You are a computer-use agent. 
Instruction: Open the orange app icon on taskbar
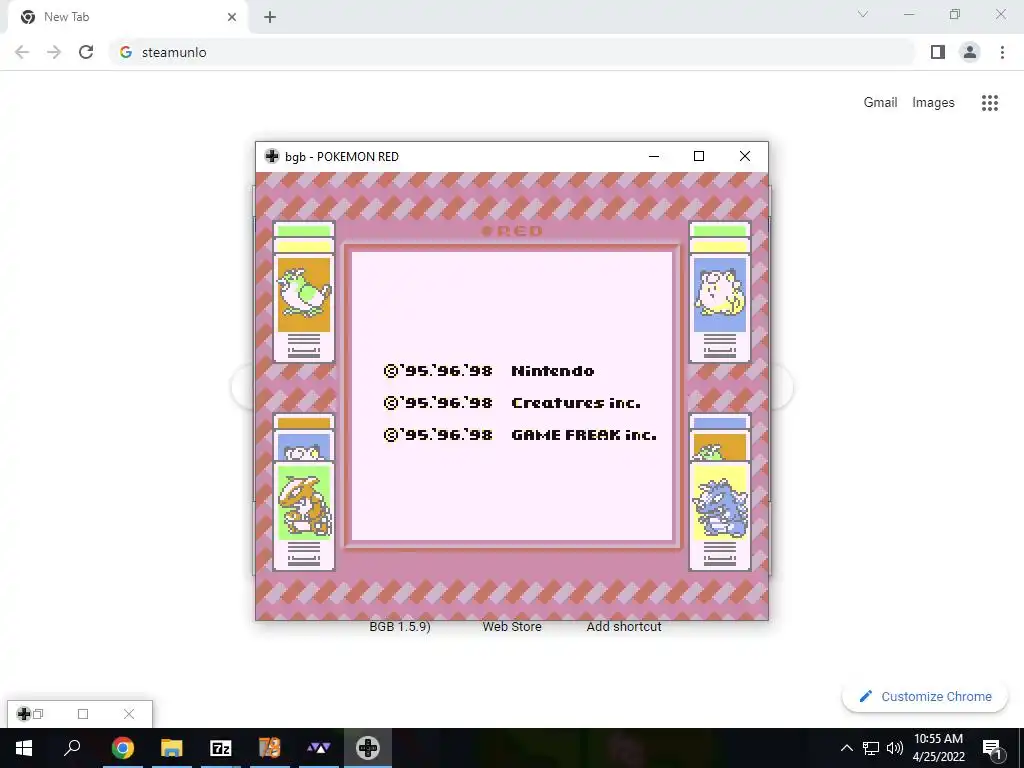point(270,748)
